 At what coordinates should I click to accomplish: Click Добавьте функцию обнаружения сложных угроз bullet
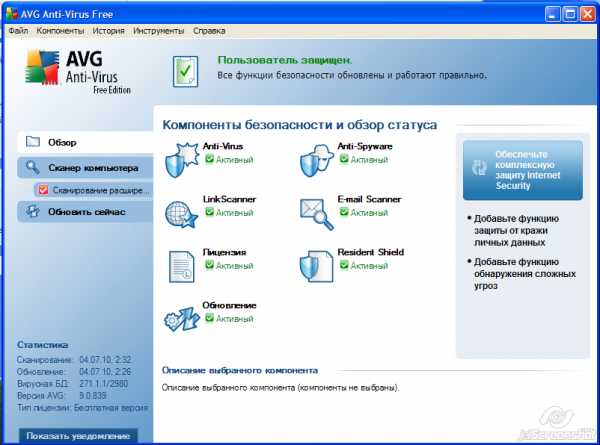[x=522, y=274]
